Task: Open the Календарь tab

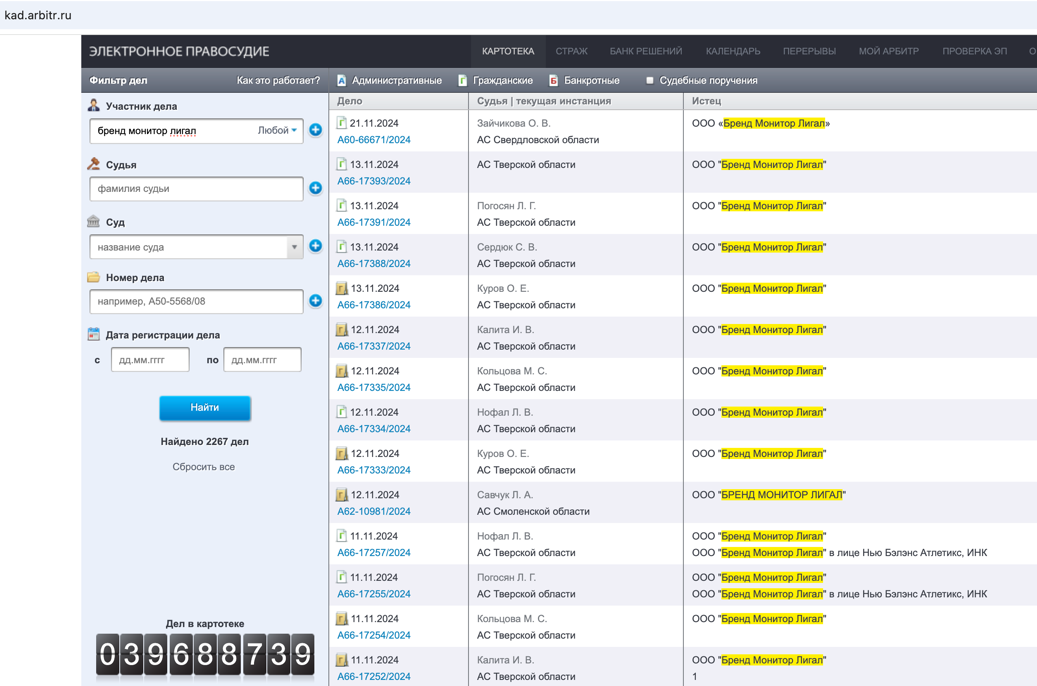Action: tap(733, 51)
